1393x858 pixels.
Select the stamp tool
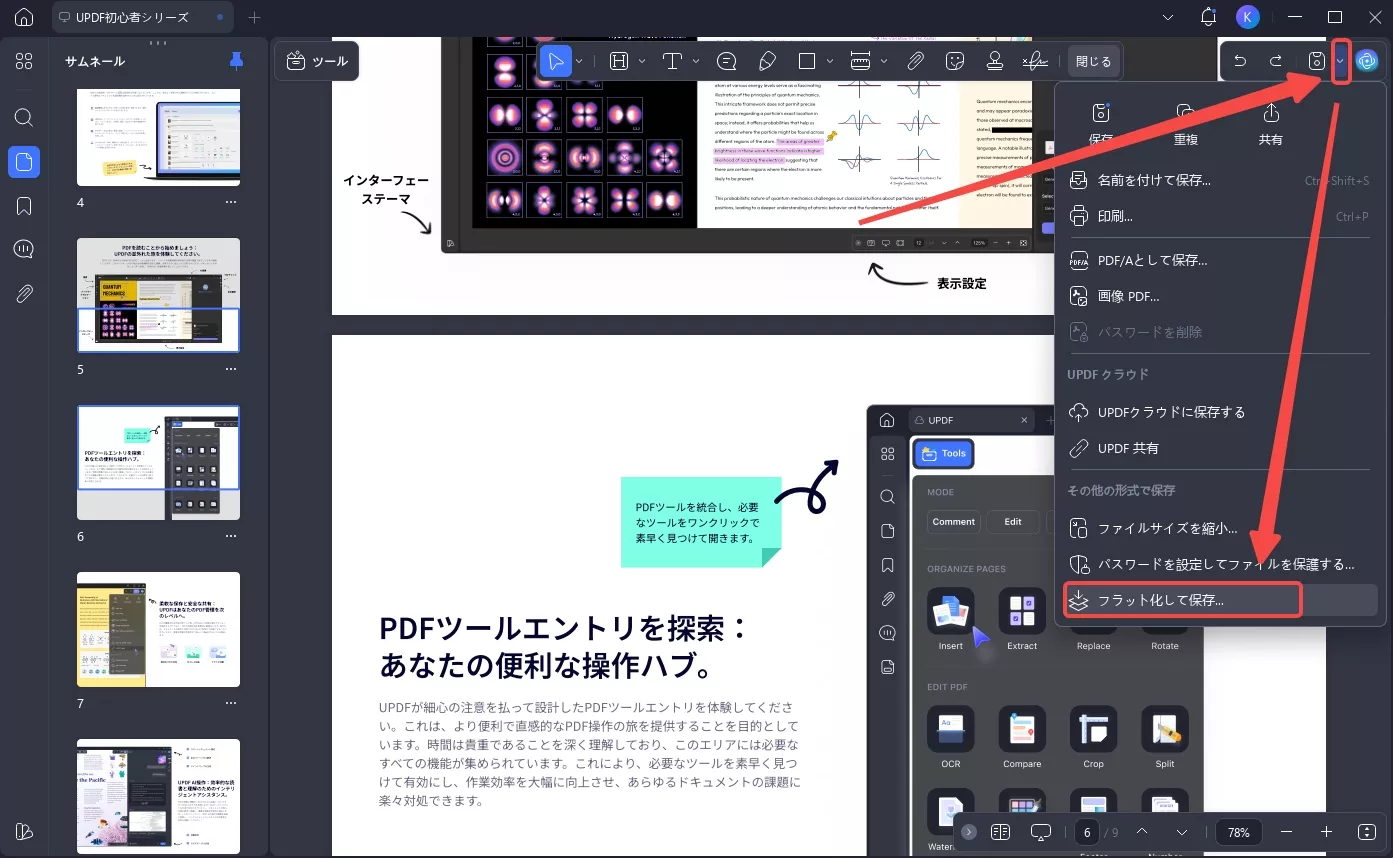pos(995,61)
